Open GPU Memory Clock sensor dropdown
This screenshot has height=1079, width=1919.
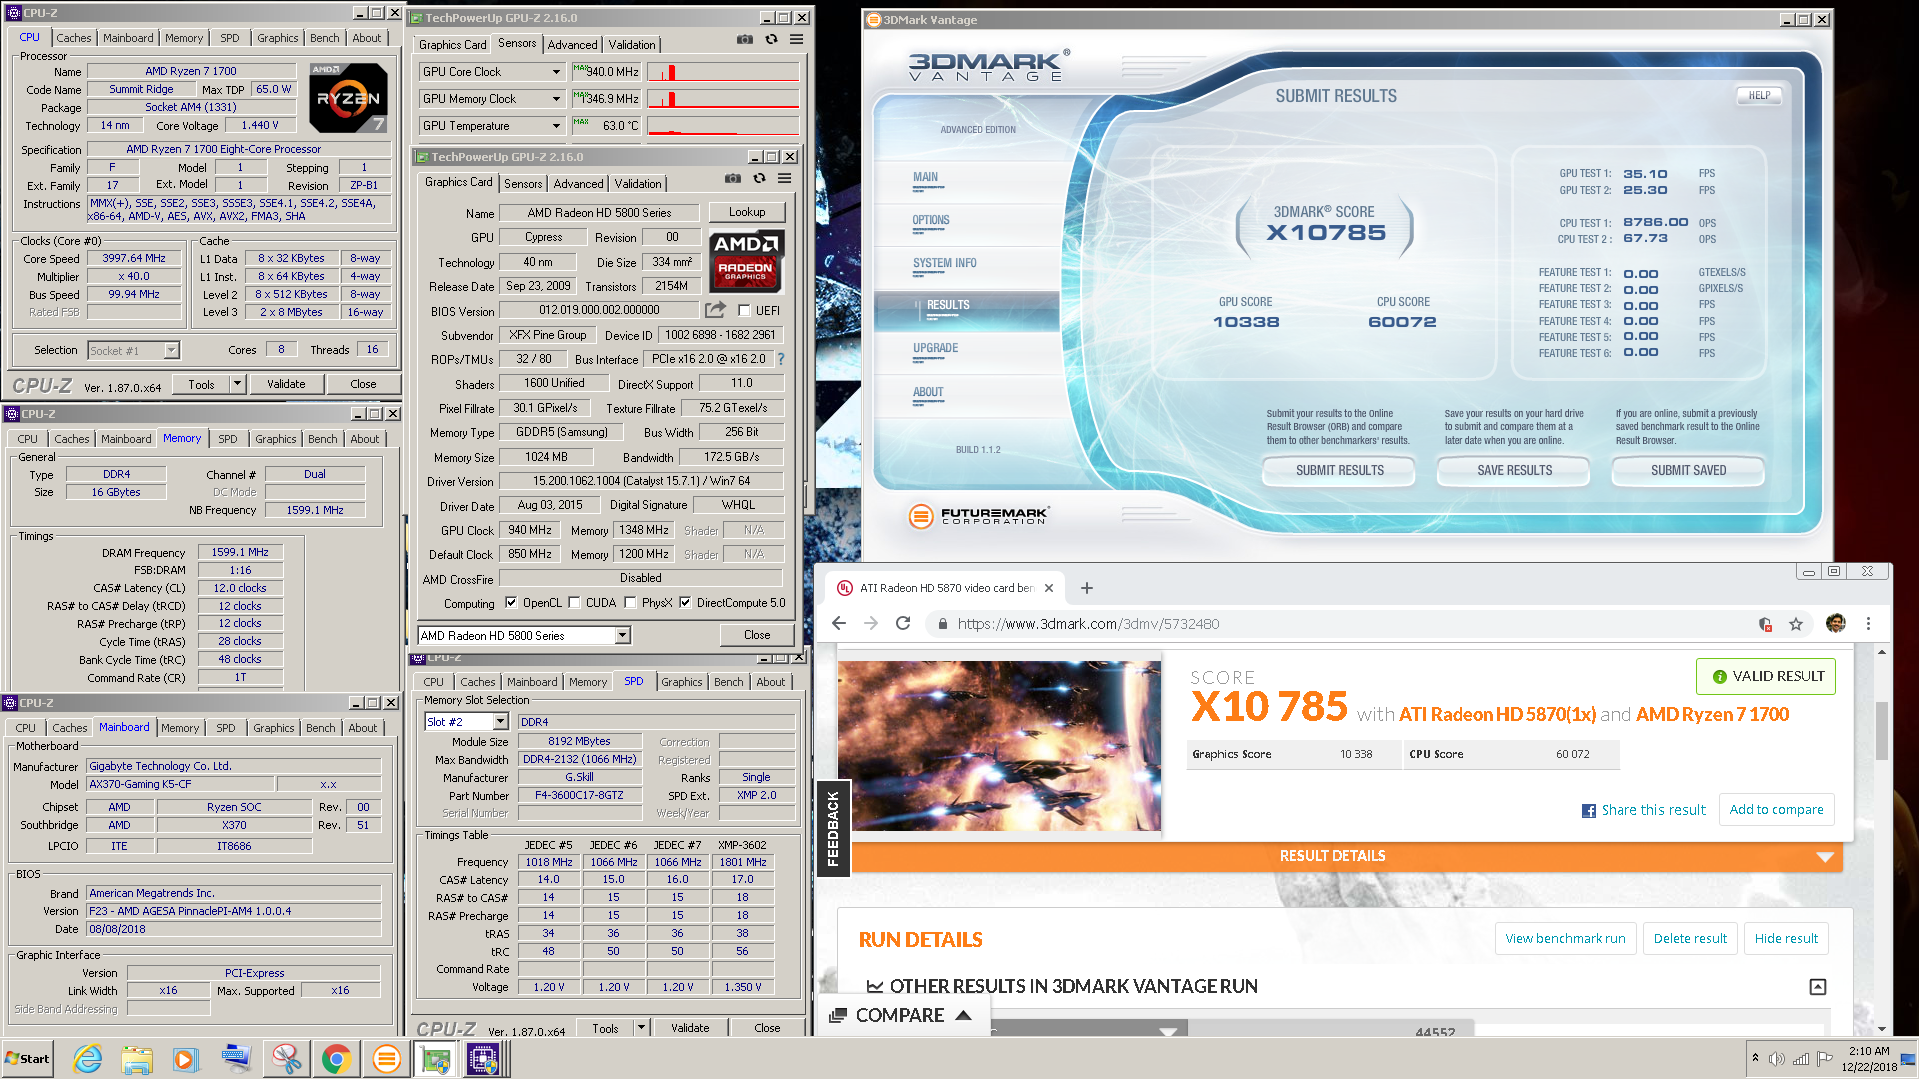(x=556, y=99)
